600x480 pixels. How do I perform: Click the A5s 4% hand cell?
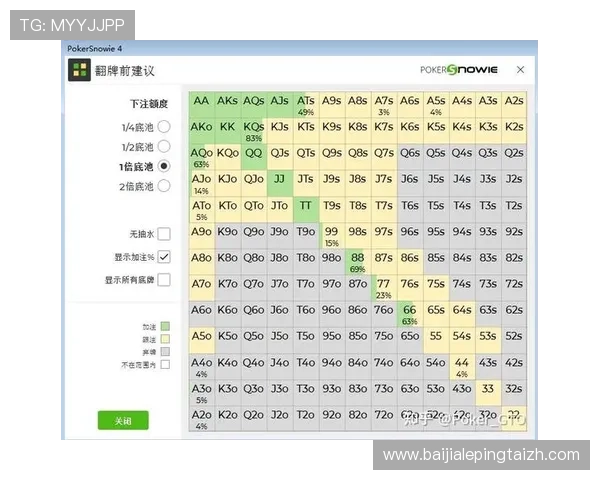pyautogui.click(x=436, y=105)
